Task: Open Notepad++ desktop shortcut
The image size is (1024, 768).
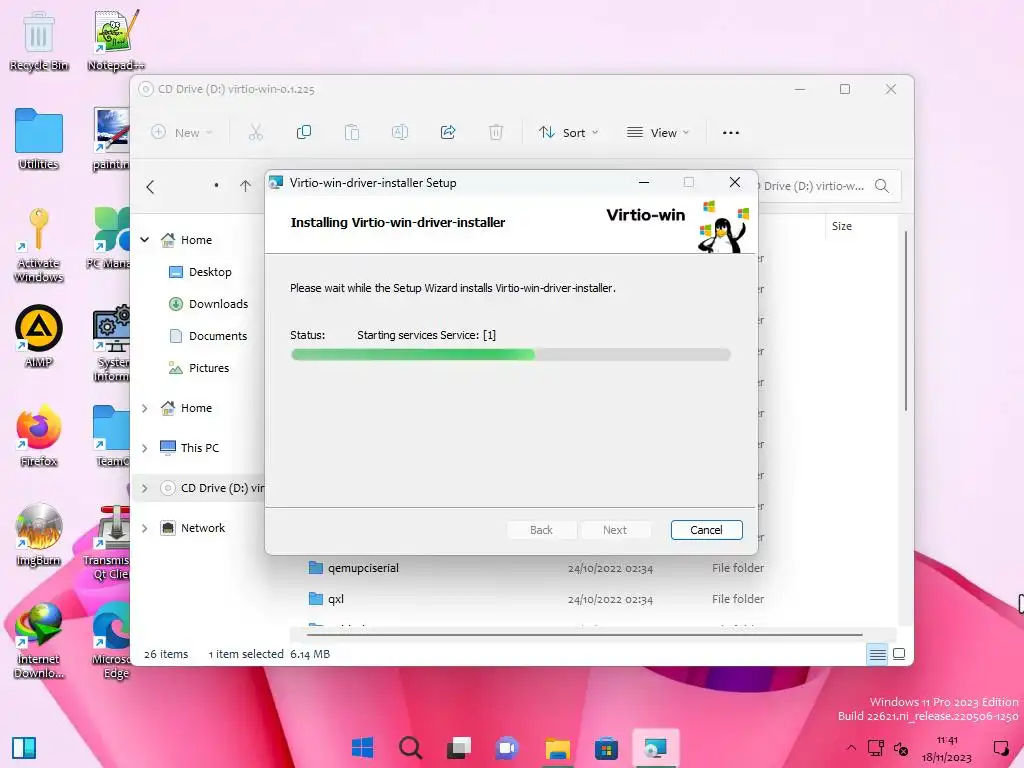Action: pyautogui.click(x=116, y=40)
